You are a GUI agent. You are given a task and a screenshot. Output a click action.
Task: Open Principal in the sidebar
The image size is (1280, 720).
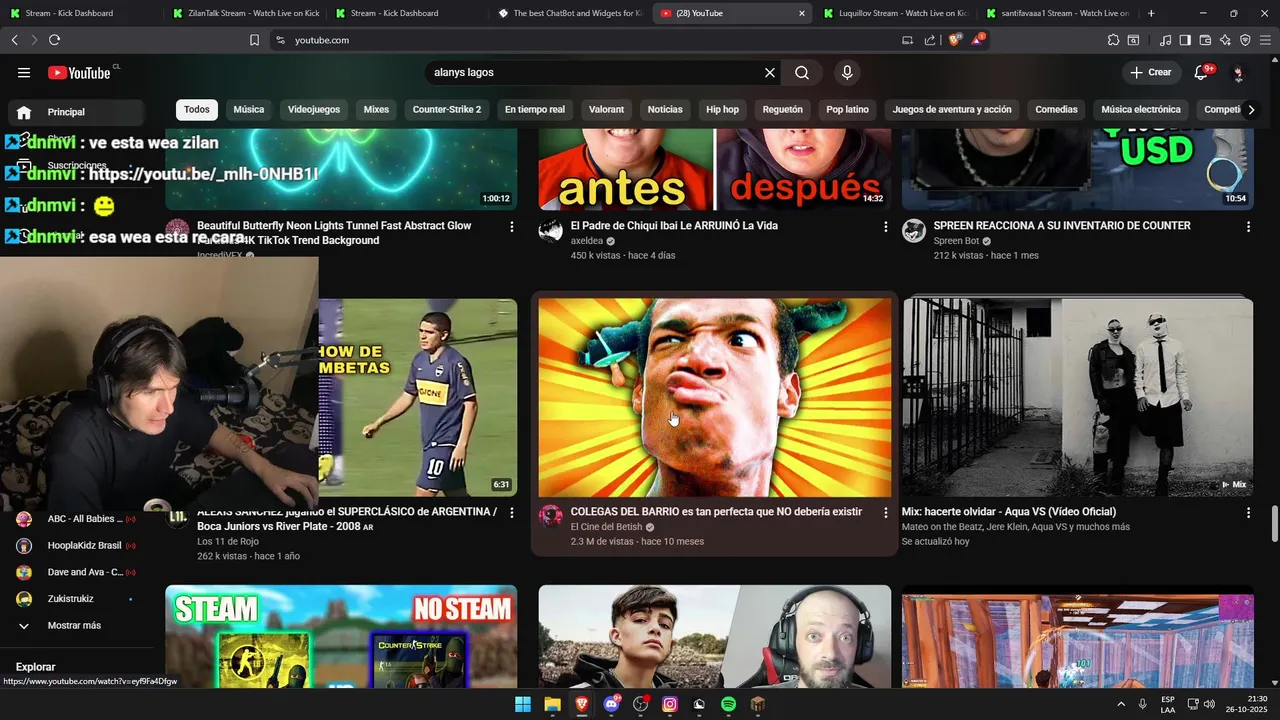(x=74, y=112)
